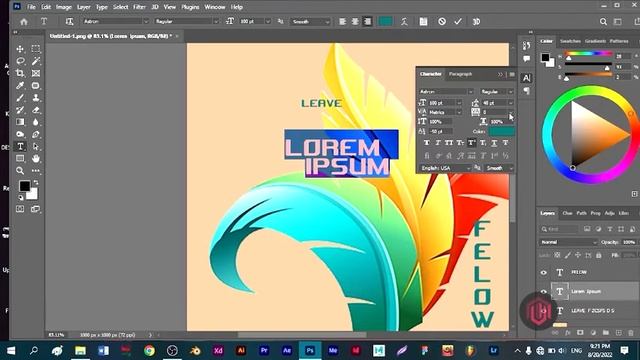Select the Lasso tool
640x360 pixels.
click(20, 61)
